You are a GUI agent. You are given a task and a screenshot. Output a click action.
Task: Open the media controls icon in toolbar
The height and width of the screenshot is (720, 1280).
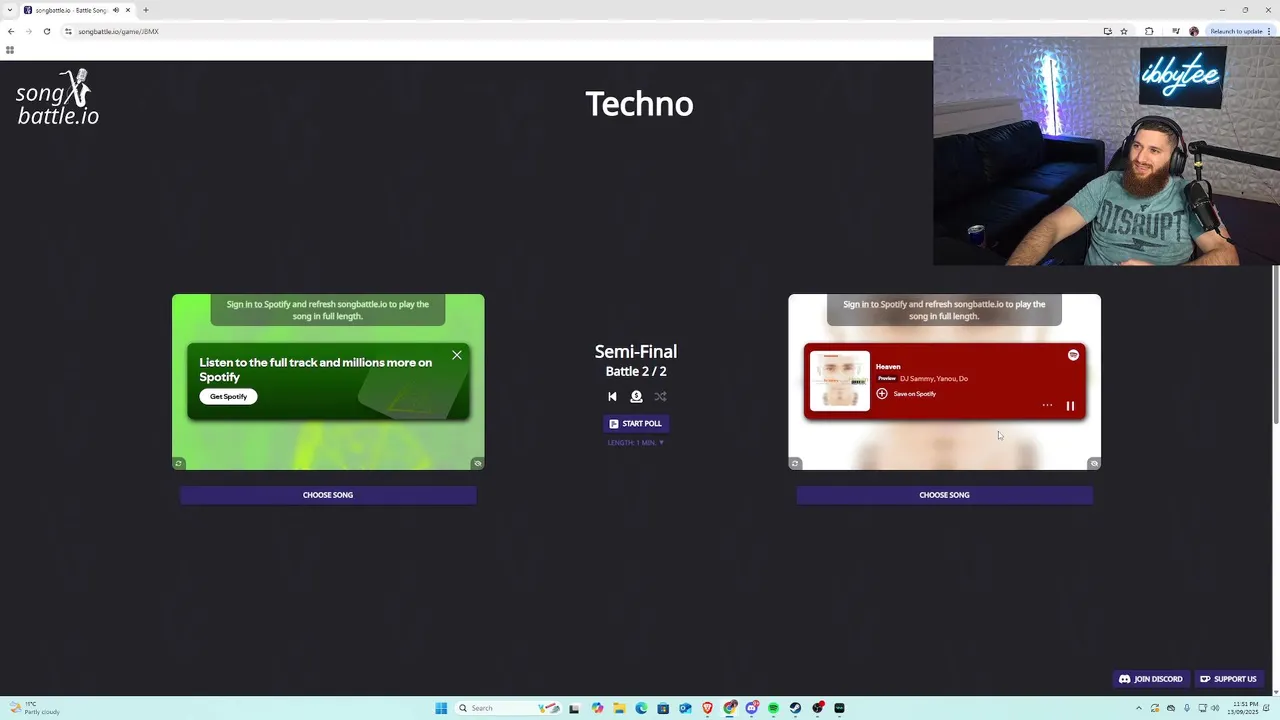[1176, 31]
